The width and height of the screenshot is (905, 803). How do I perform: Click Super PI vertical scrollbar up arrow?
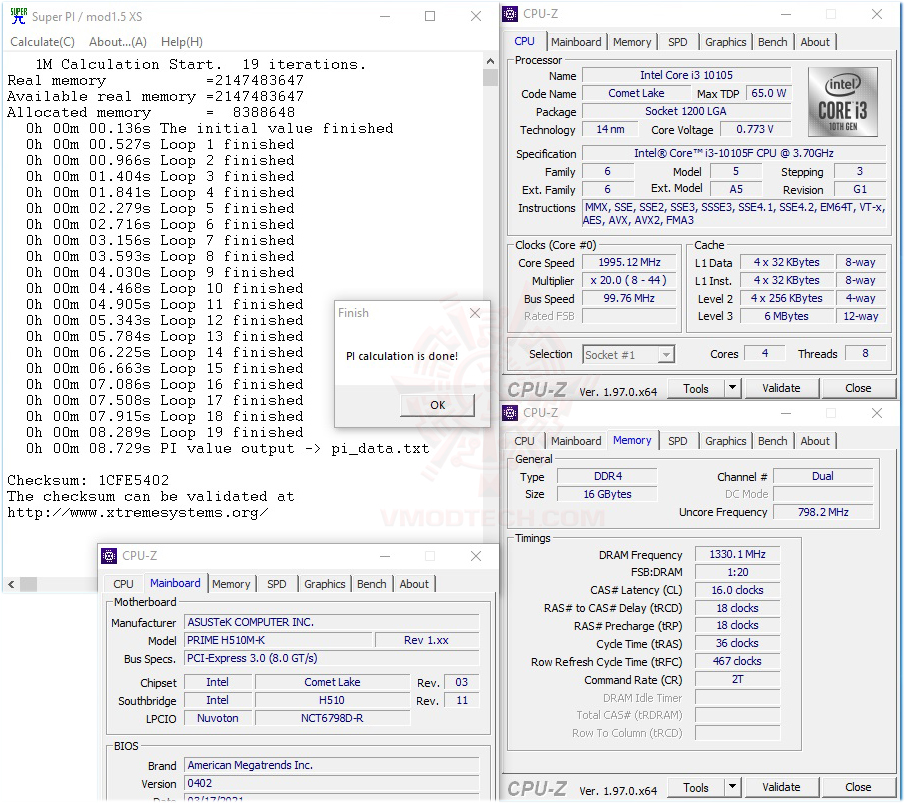(490, 61)
